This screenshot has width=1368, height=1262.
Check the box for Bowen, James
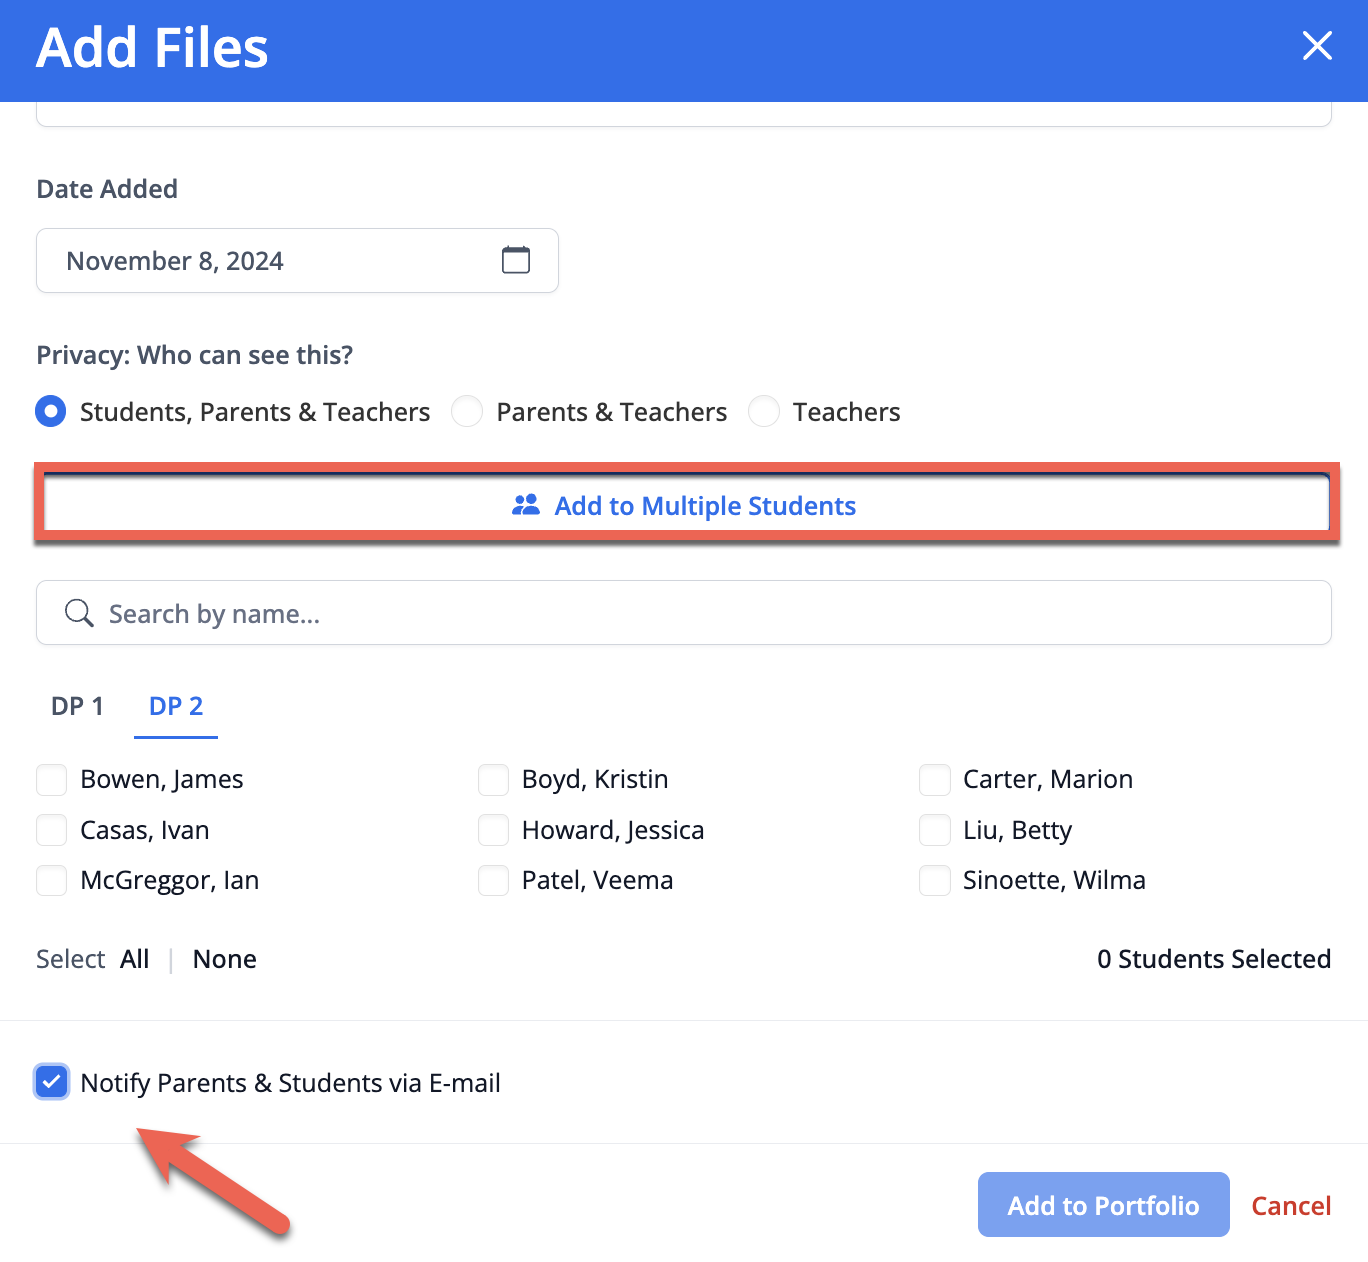tap(51, 780)
